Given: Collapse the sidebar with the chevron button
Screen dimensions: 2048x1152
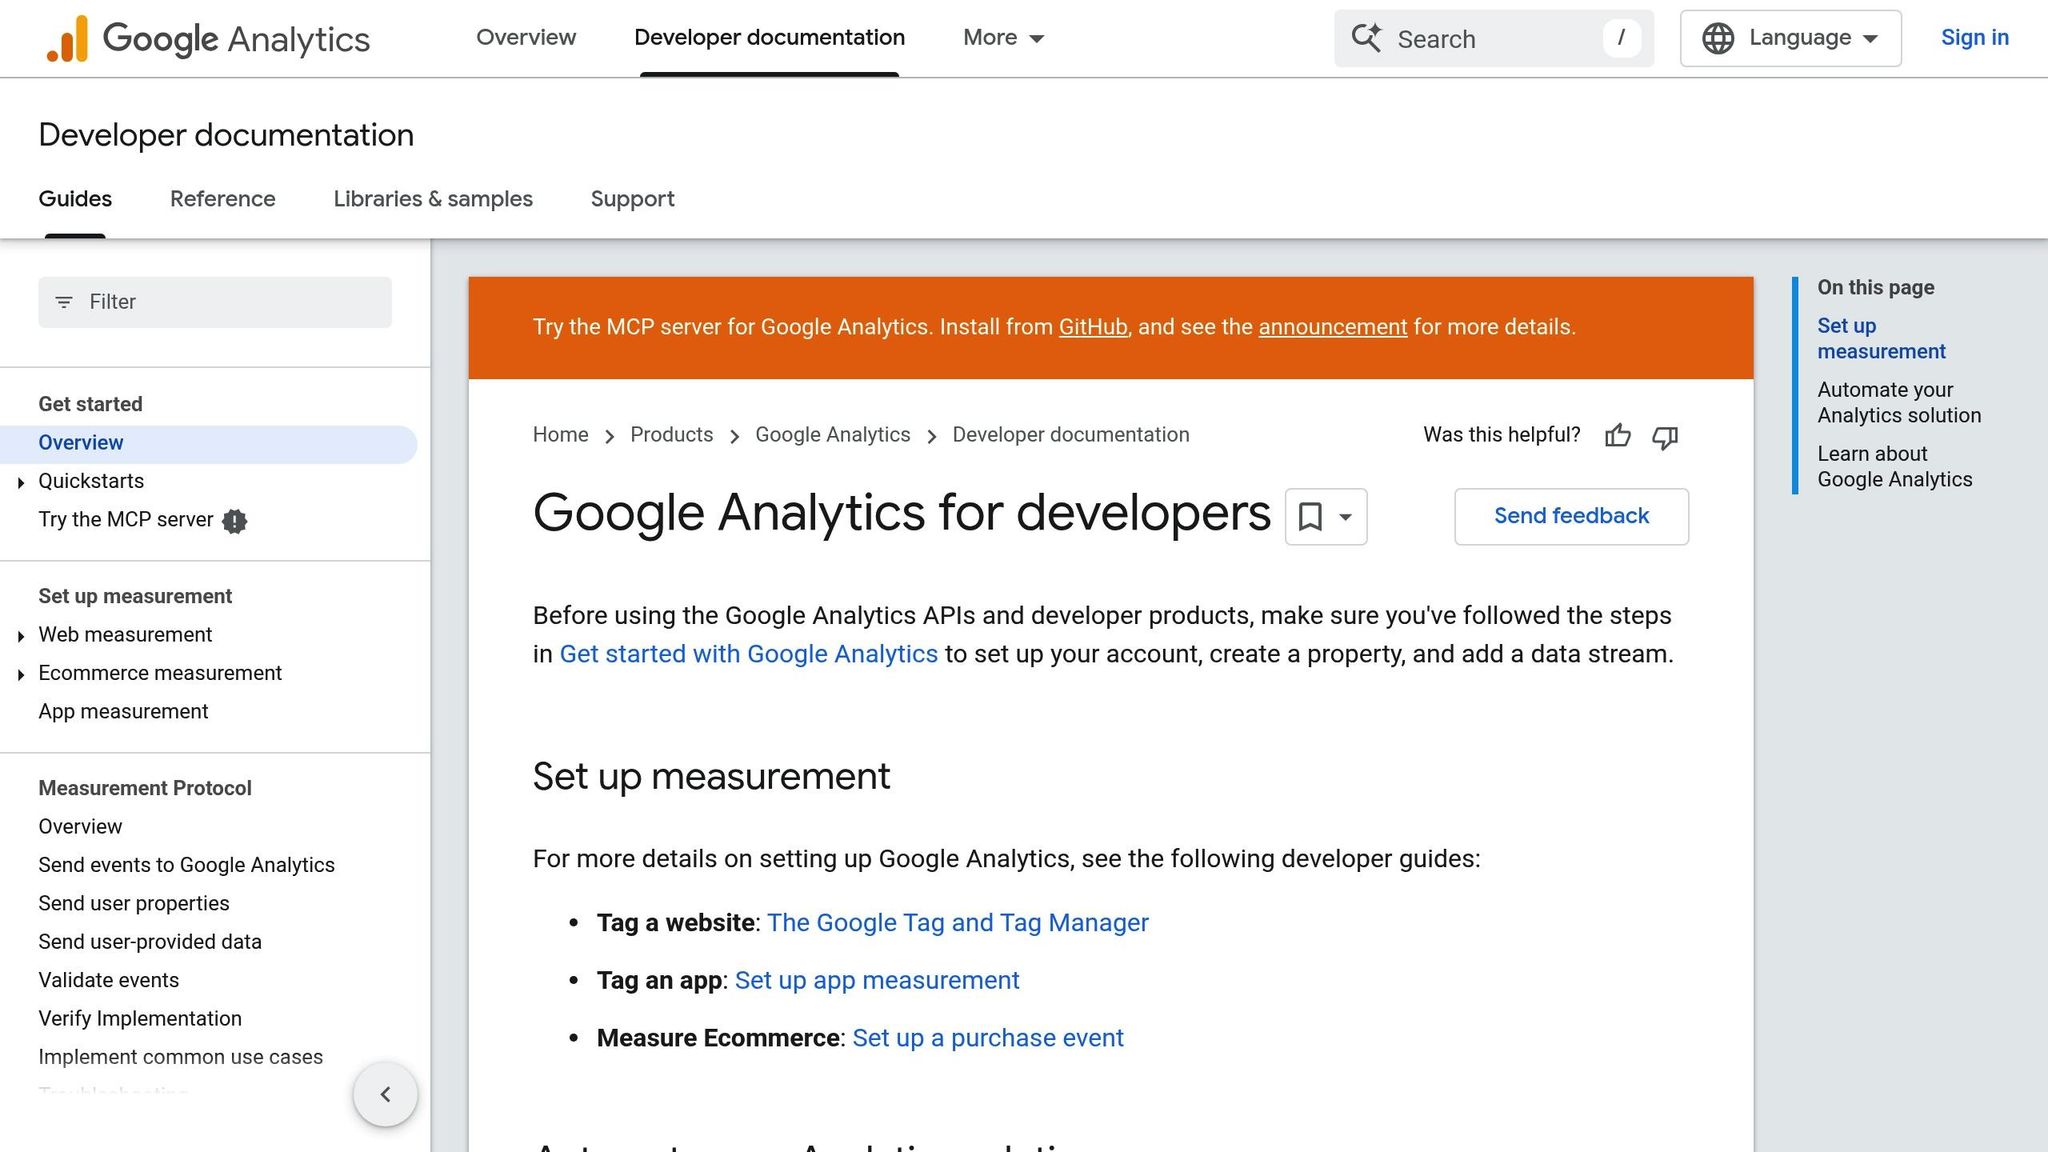Looking at the screenshot, I should point(385,1094).
